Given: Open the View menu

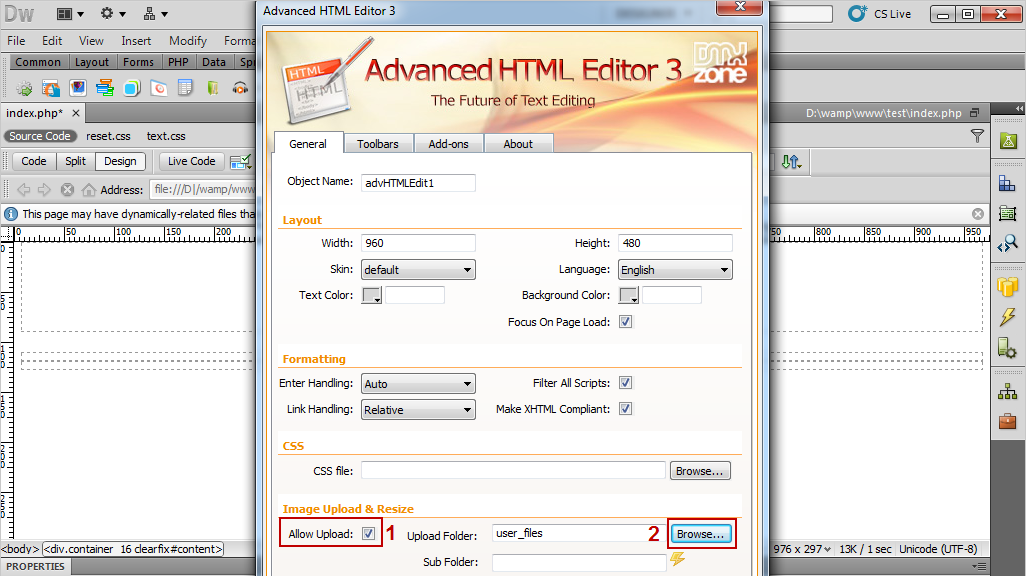Looking at the screenshot, I should [x=92, y=41].
